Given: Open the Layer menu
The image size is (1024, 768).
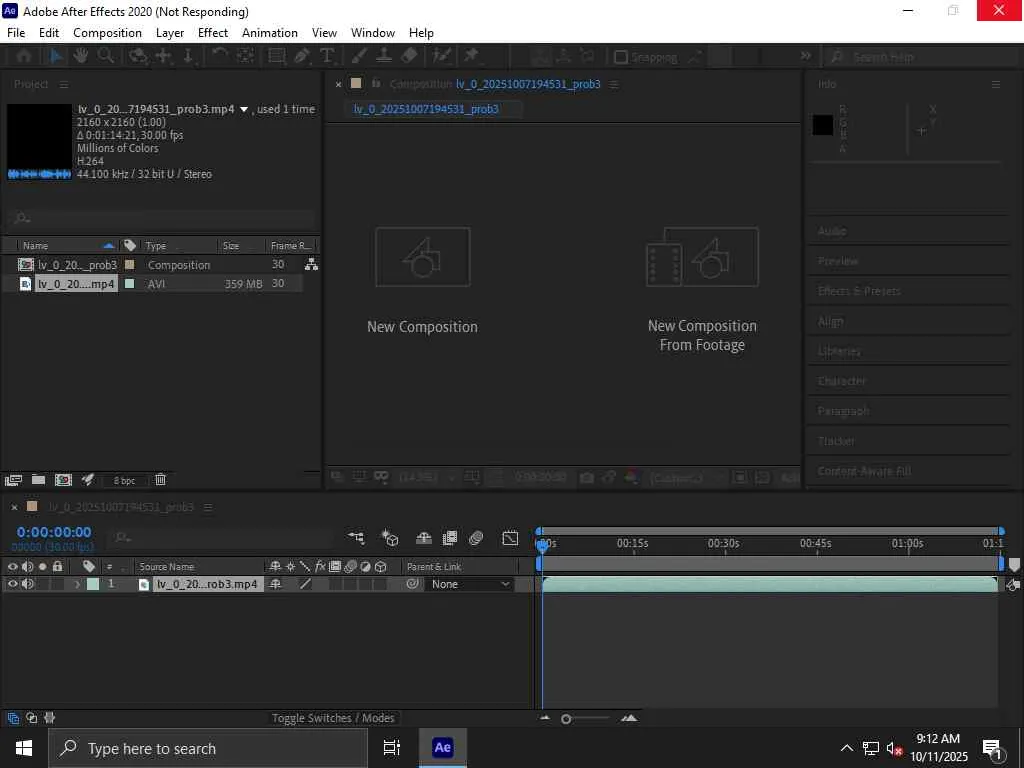Looking at the screenshot, I should pos(170,33).
